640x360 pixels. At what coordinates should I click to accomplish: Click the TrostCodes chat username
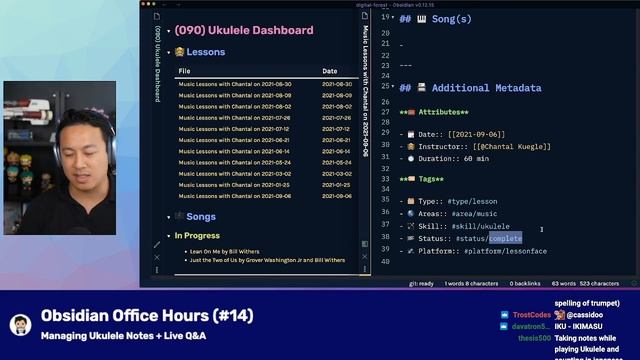pyautogui.click(x=531, y=315)
